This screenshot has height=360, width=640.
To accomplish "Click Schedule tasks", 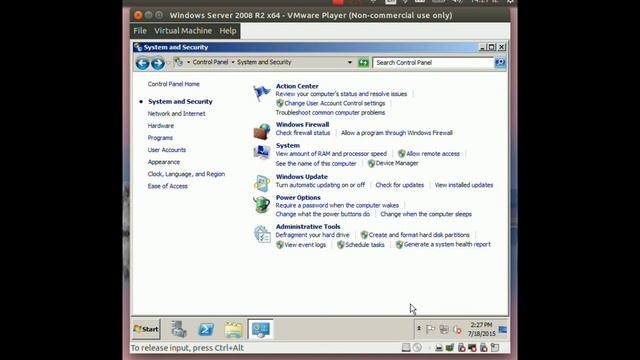I will coord(365,245).
